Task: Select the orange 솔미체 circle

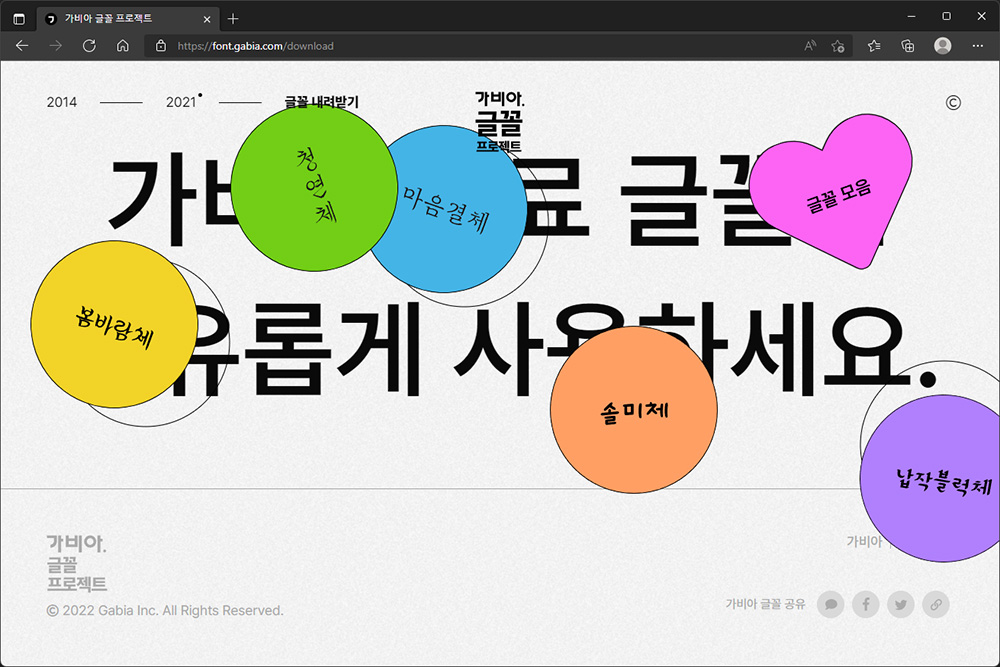Action: click(634, 410)
